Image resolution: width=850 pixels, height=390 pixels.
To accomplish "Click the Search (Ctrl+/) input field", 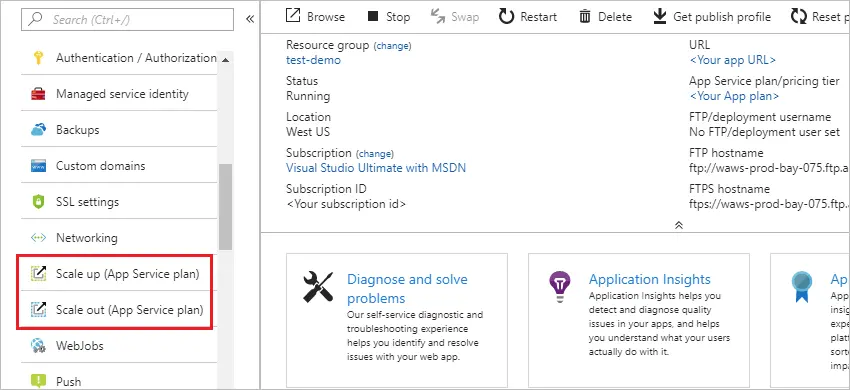I will (x=127, y=20).
